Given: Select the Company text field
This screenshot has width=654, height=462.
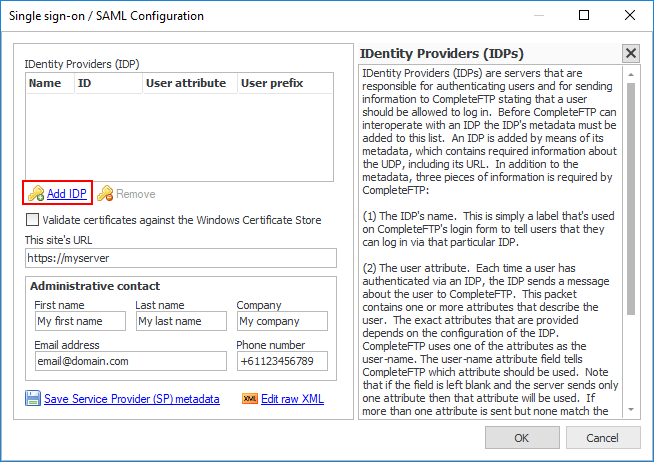Looking at the screenshot, I should tap(281, 321).
